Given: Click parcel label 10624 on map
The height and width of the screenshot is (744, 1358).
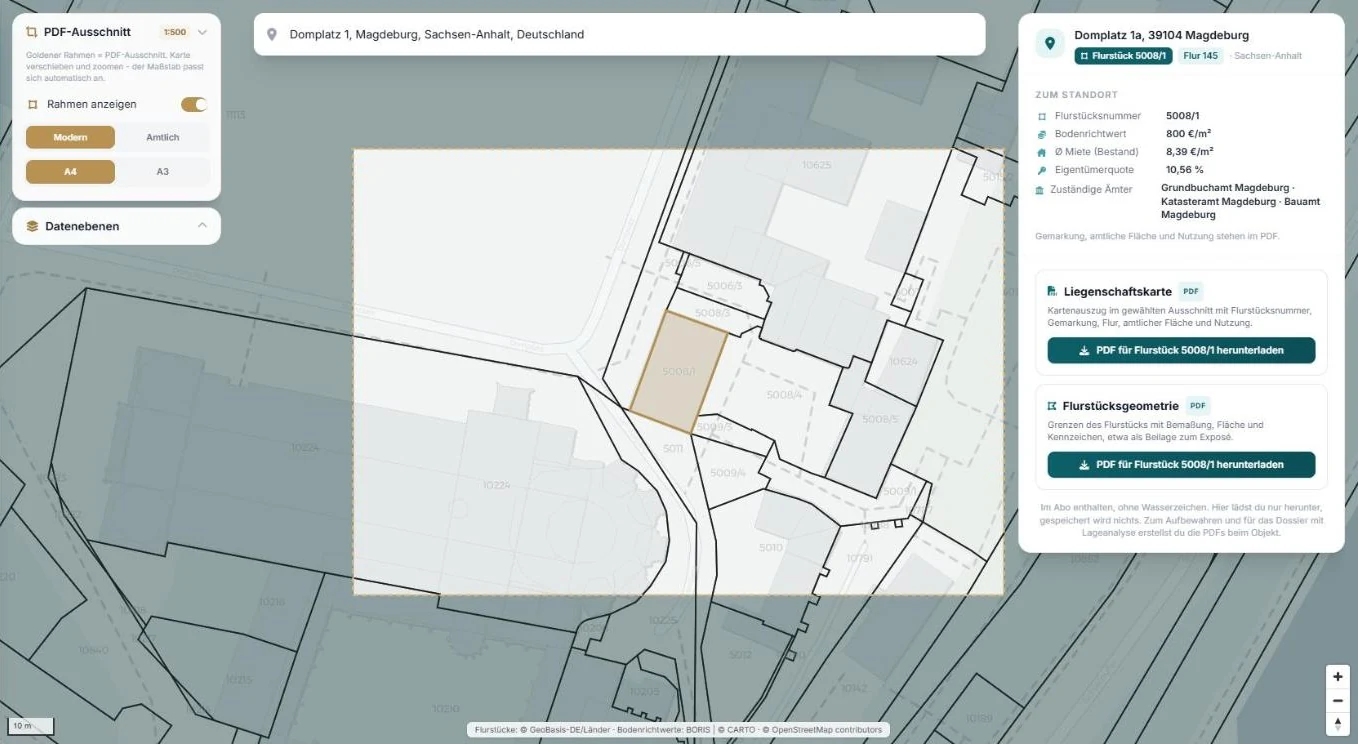Looking at the screenshot, I should (903, 361).
